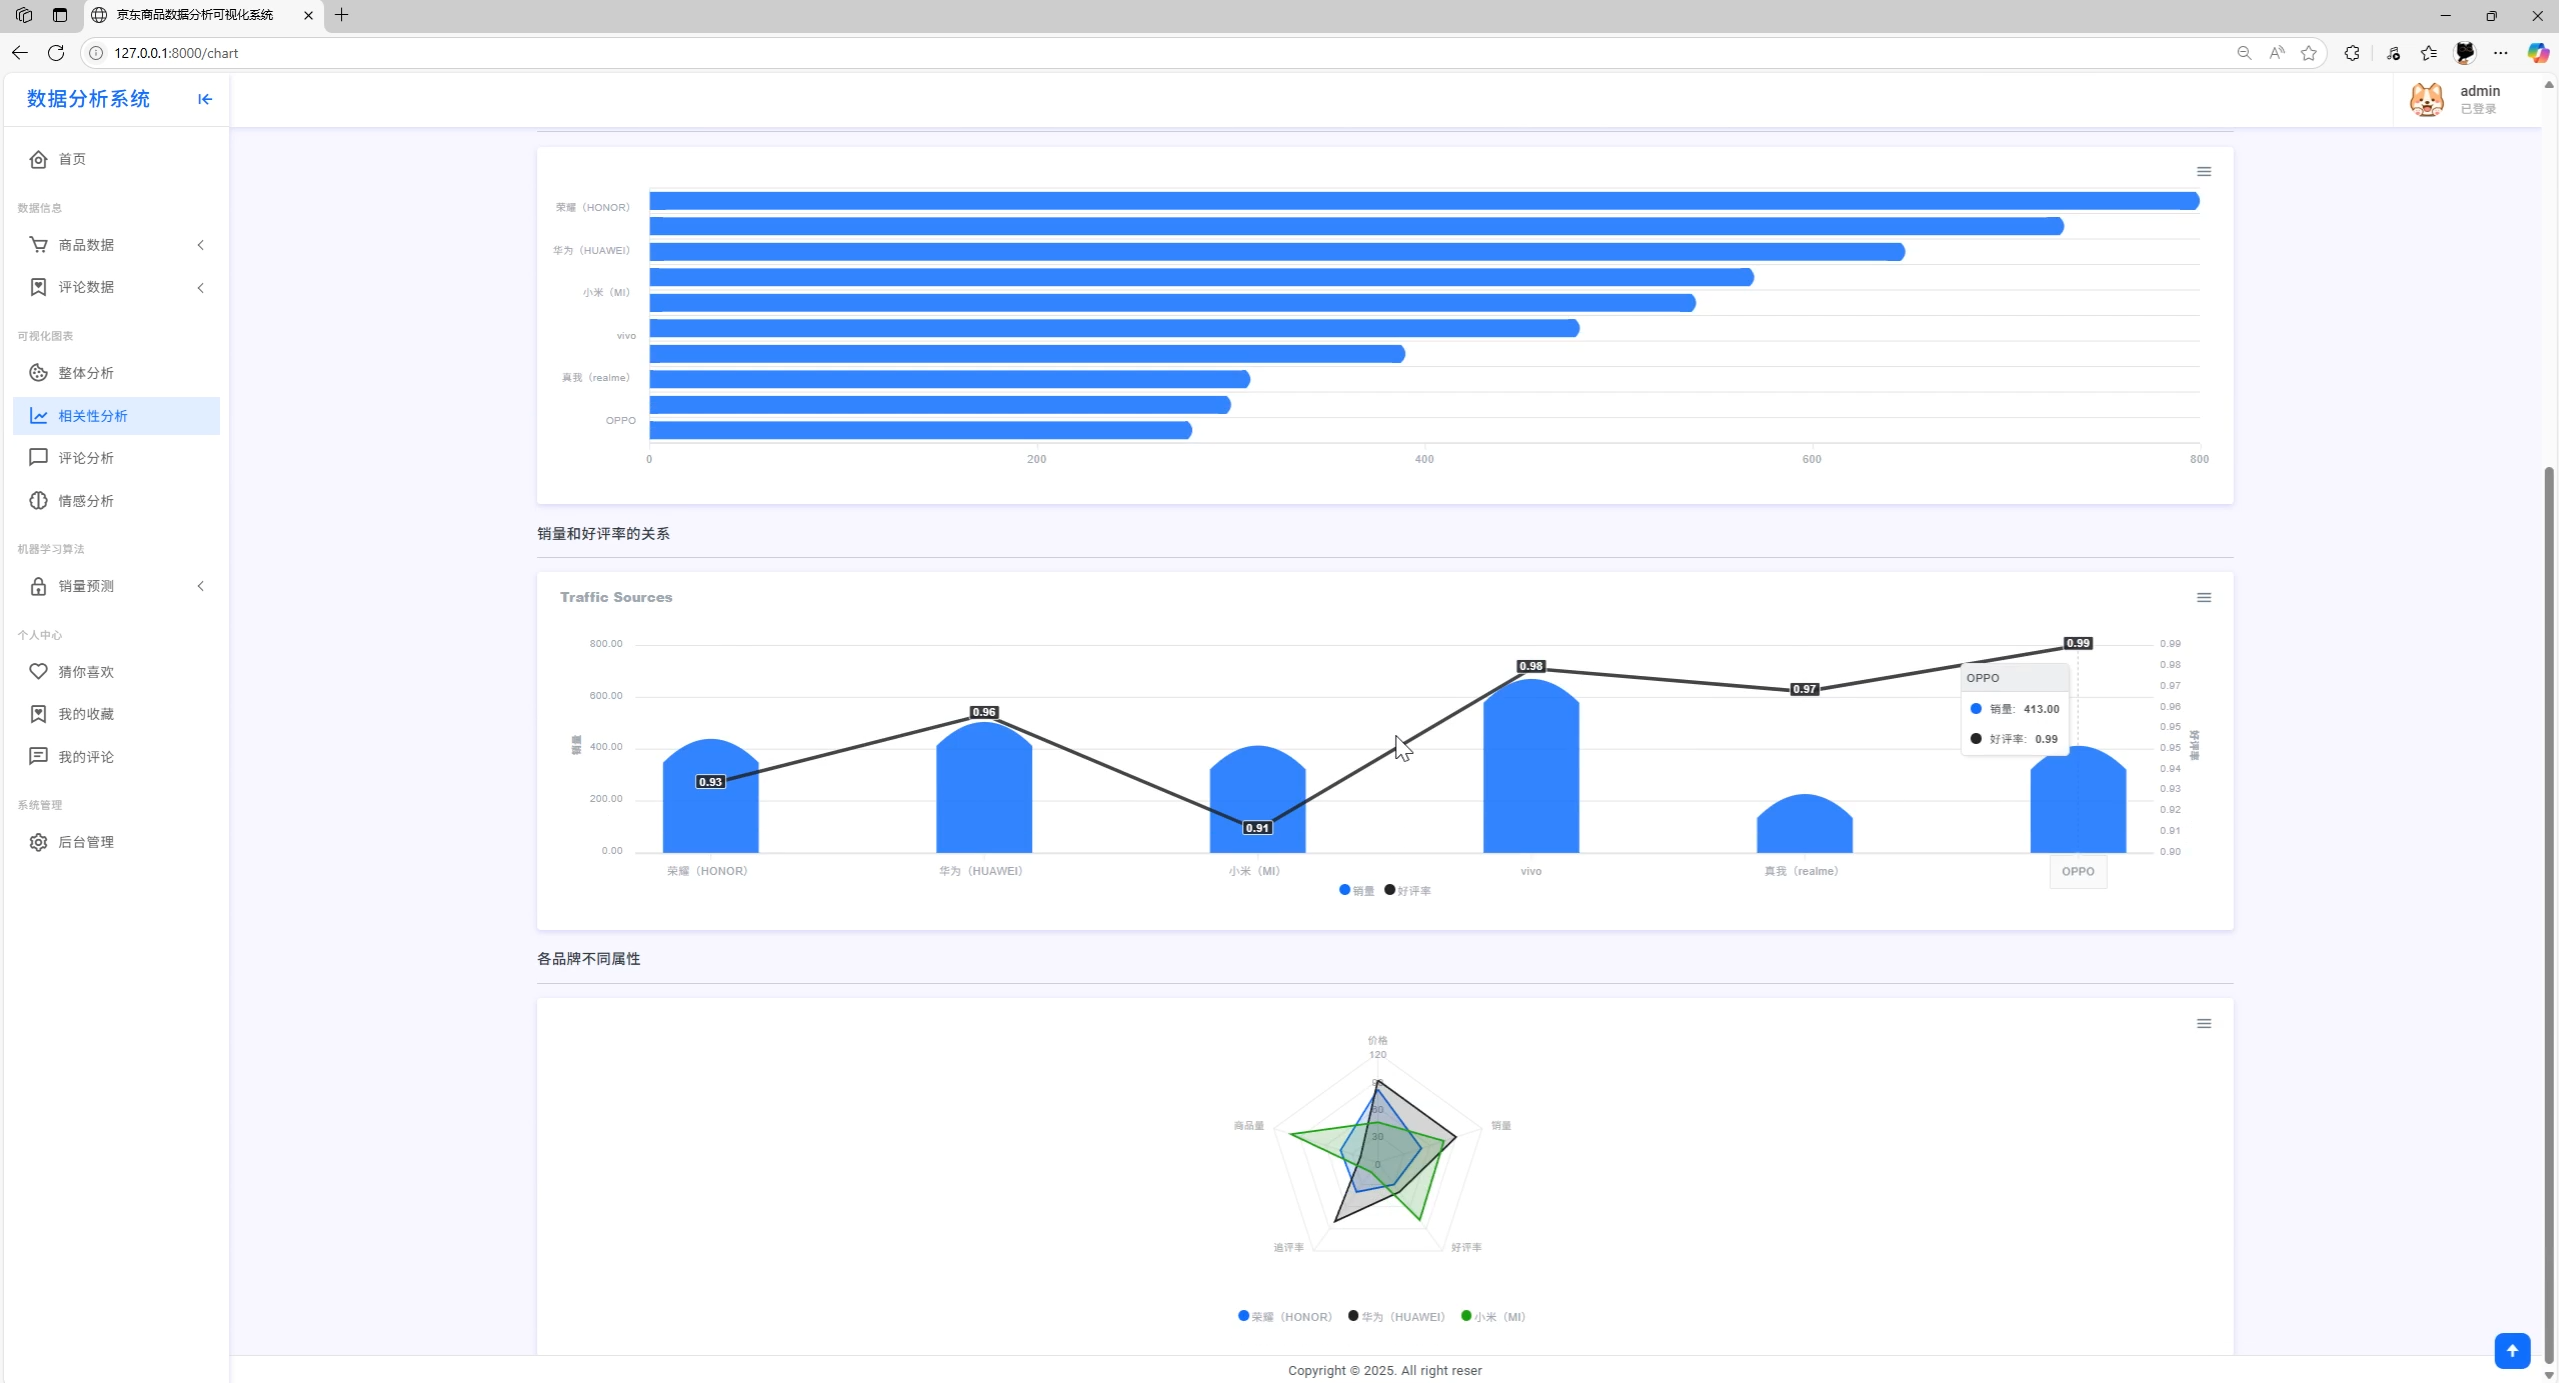Screen dimensions: 2559x1383
Task: Open the browser favorites list icon
Action: point(2429,53)
